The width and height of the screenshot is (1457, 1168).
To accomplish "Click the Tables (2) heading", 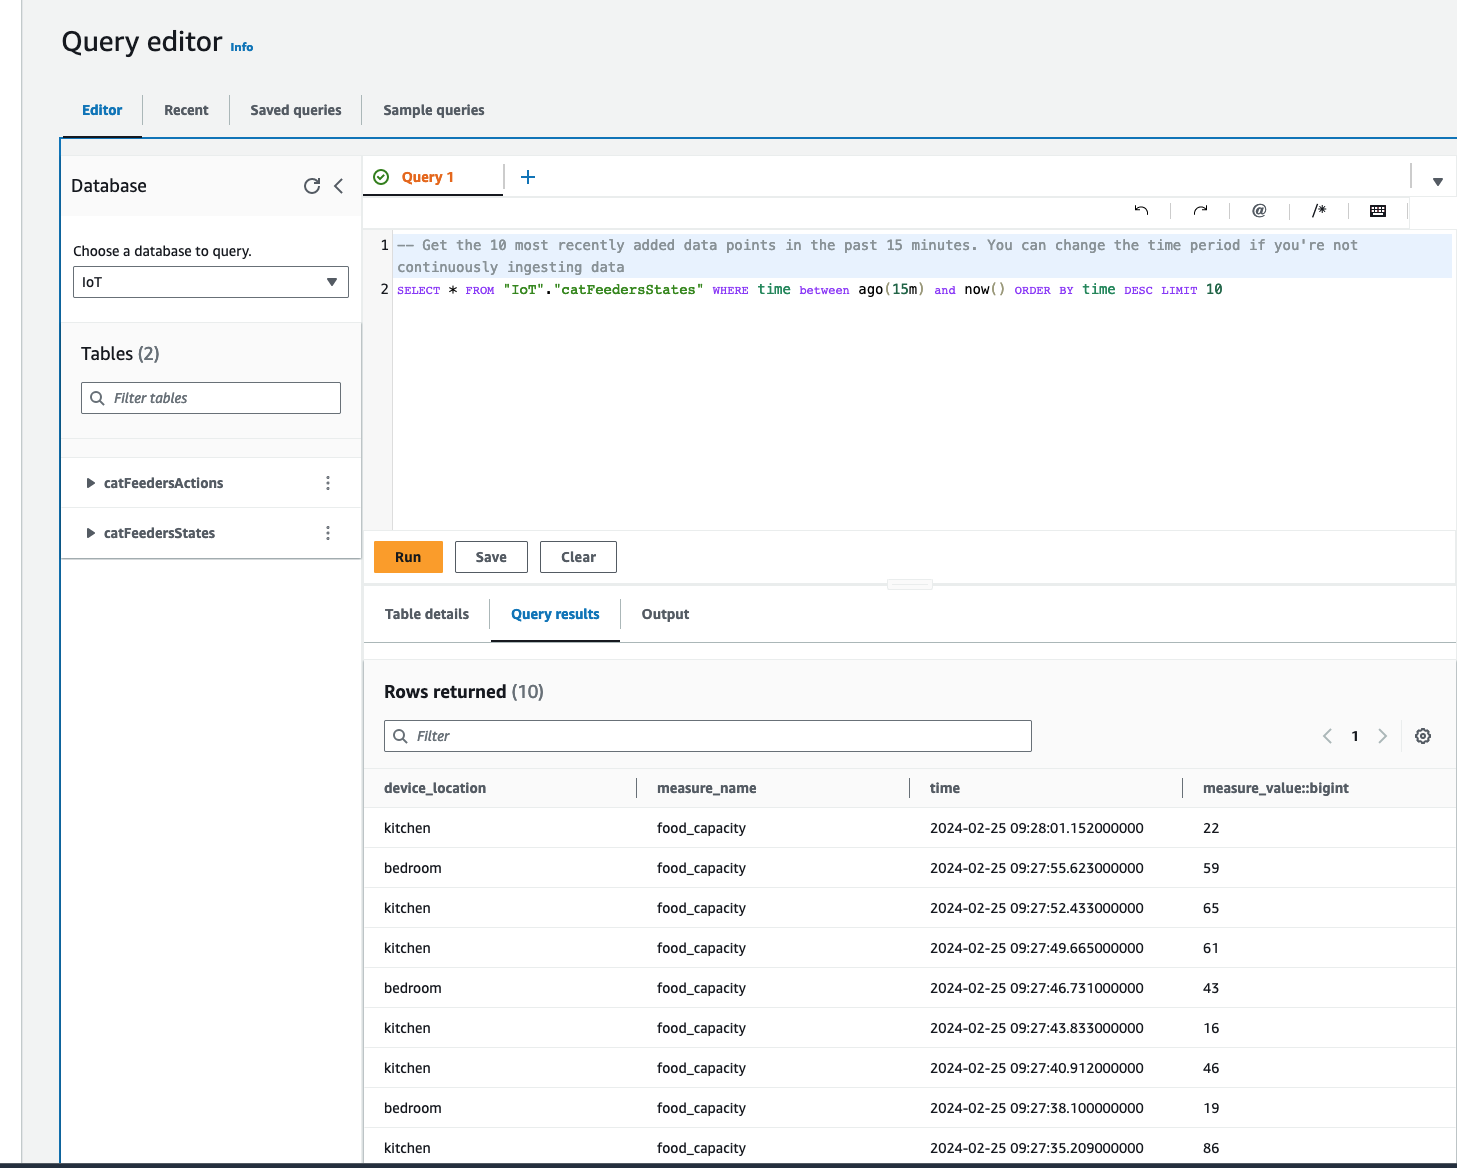I will (120, 354).
